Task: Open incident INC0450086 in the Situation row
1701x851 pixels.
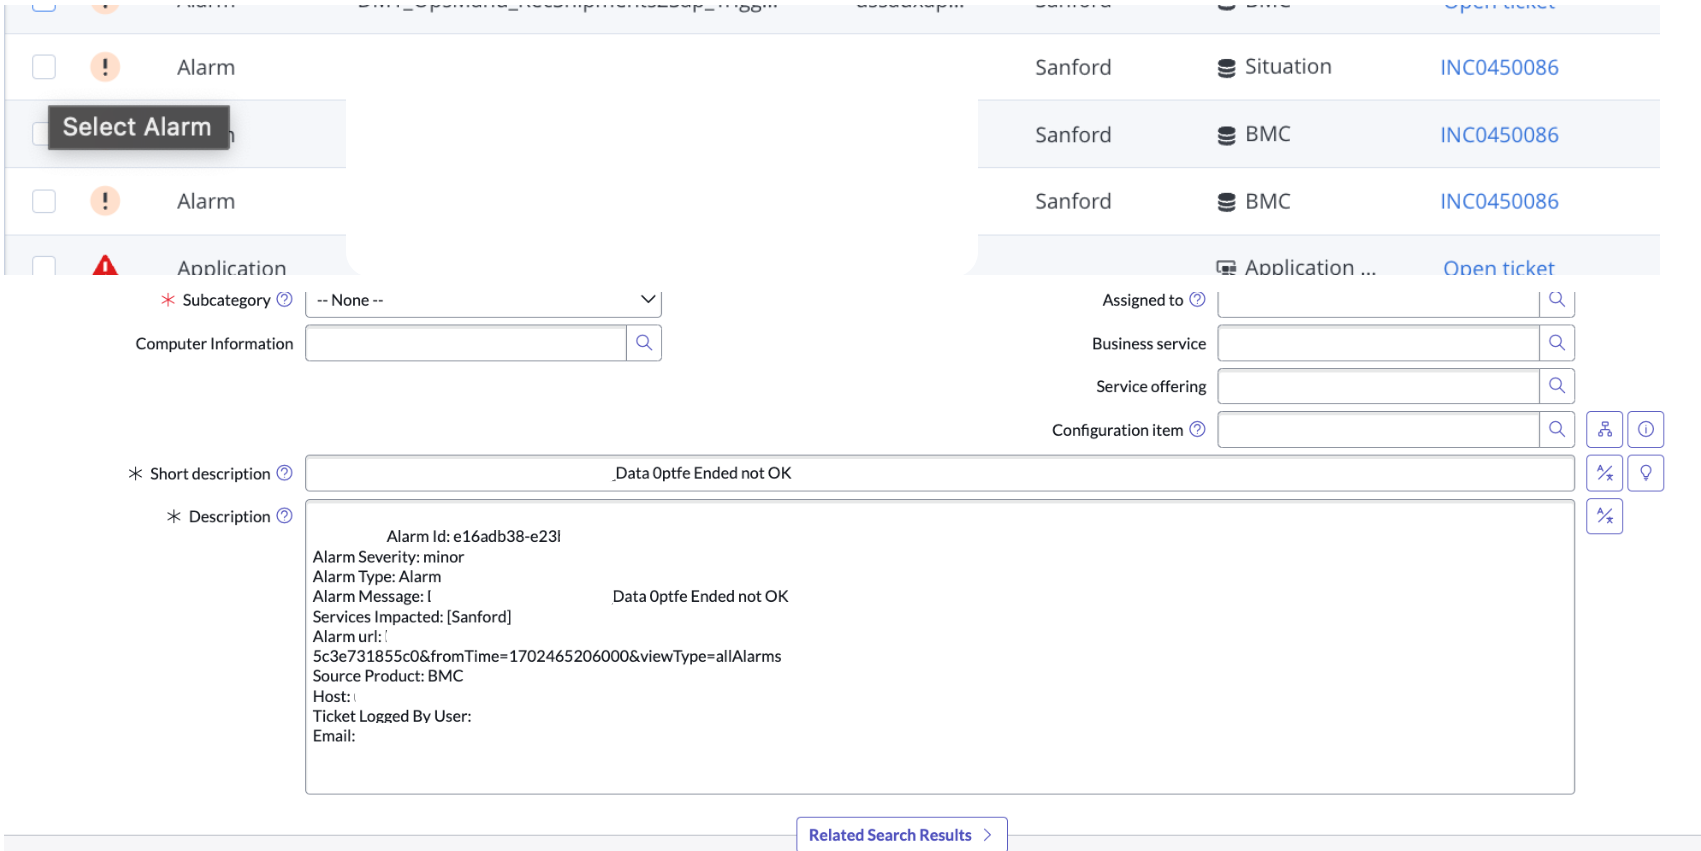Action: coord(1499,67)
